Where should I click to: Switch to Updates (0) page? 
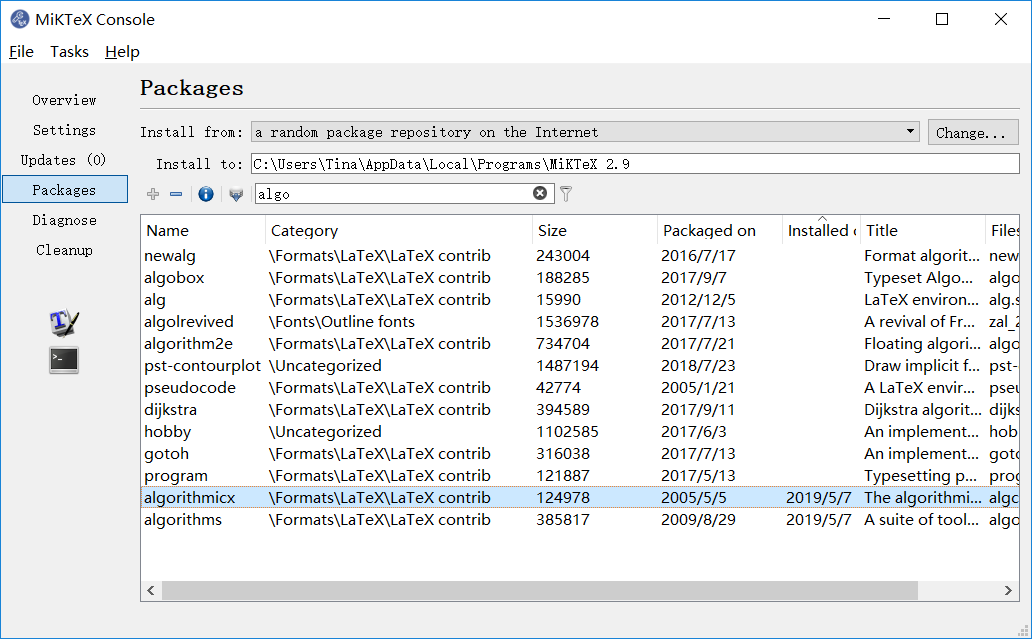point(63,160)
